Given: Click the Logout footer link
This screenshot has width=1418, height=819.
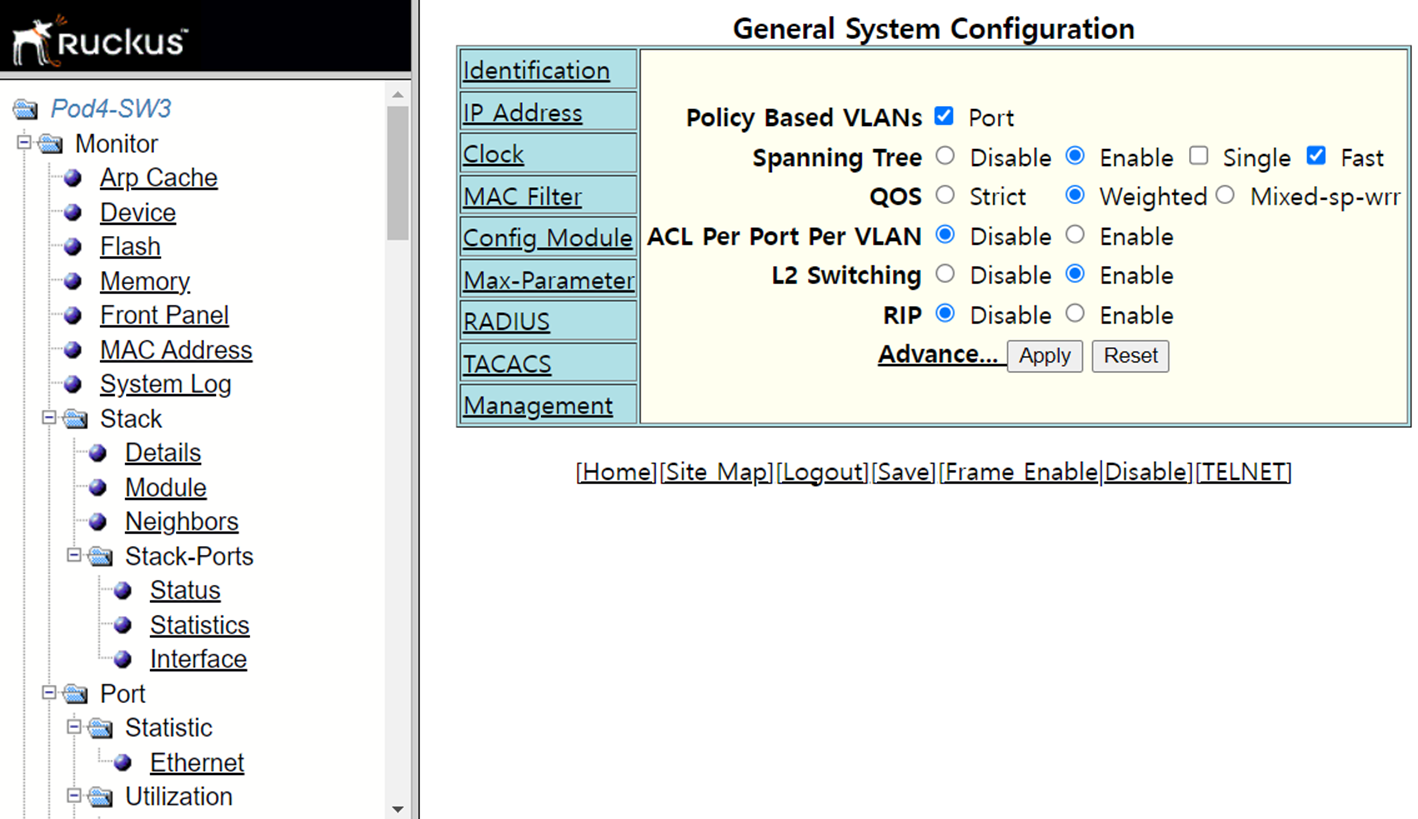Looking at the screenshot, I should (823, 472).
